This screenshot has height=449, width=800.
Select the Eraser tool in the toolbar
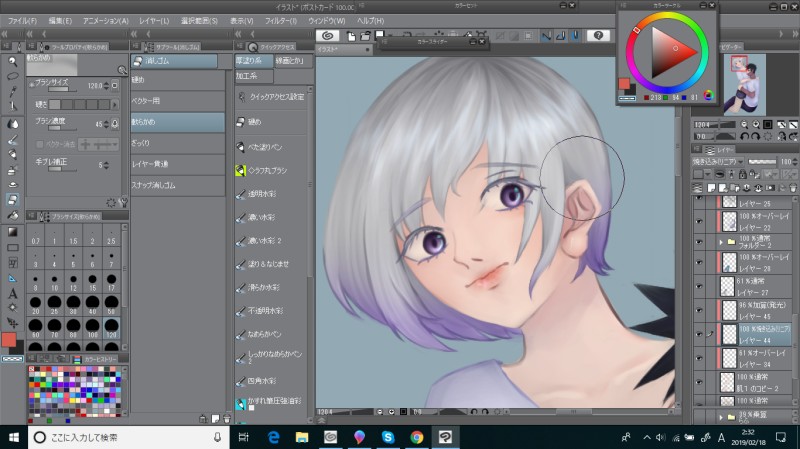[13, 199]
